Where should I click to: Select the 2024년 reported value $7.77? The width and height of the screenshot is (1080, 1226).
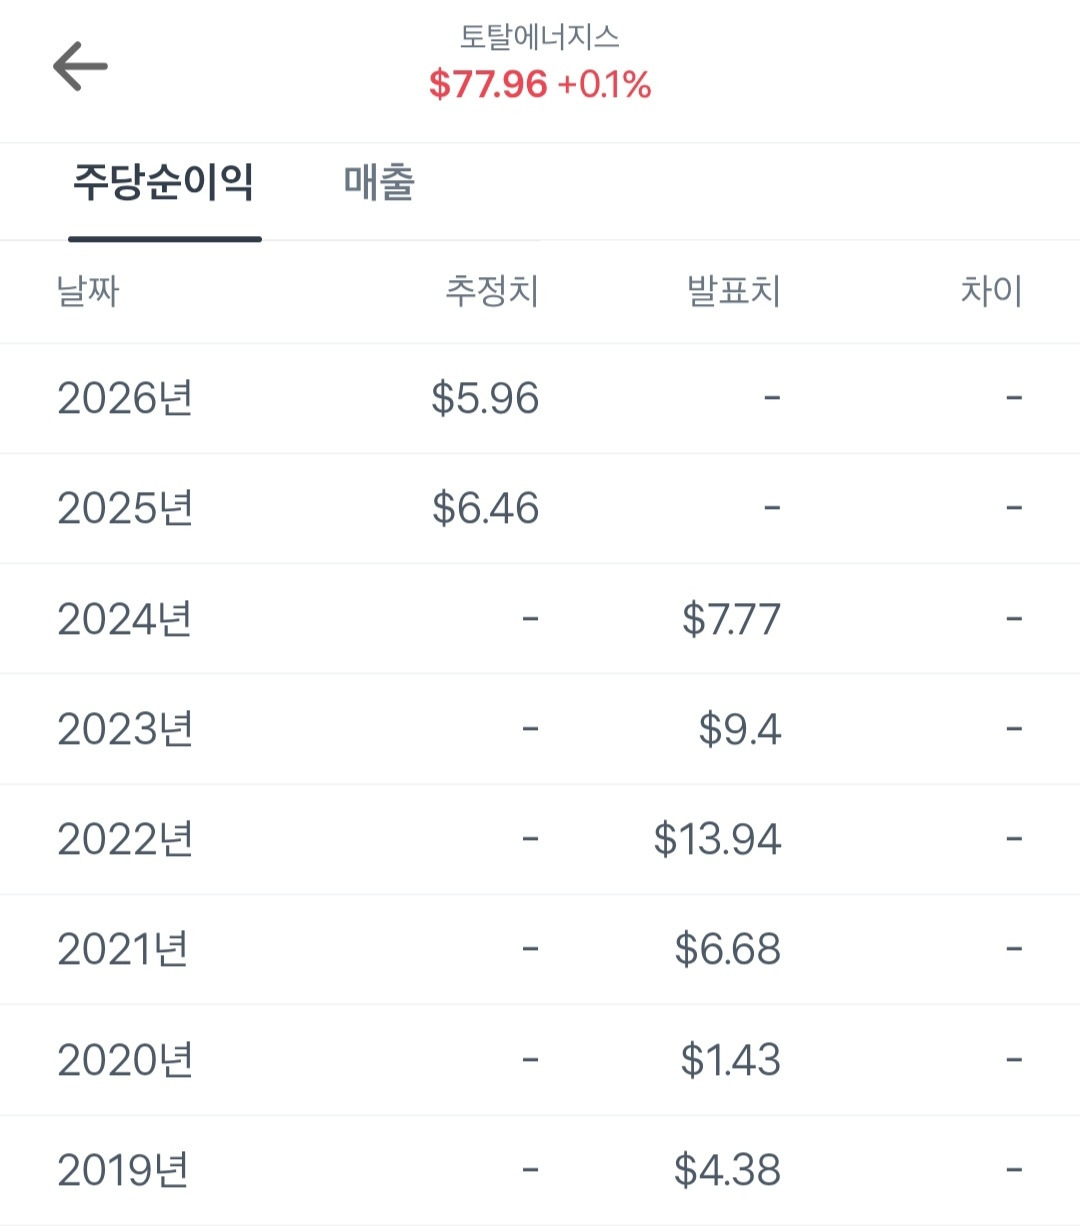pos(731,619)
